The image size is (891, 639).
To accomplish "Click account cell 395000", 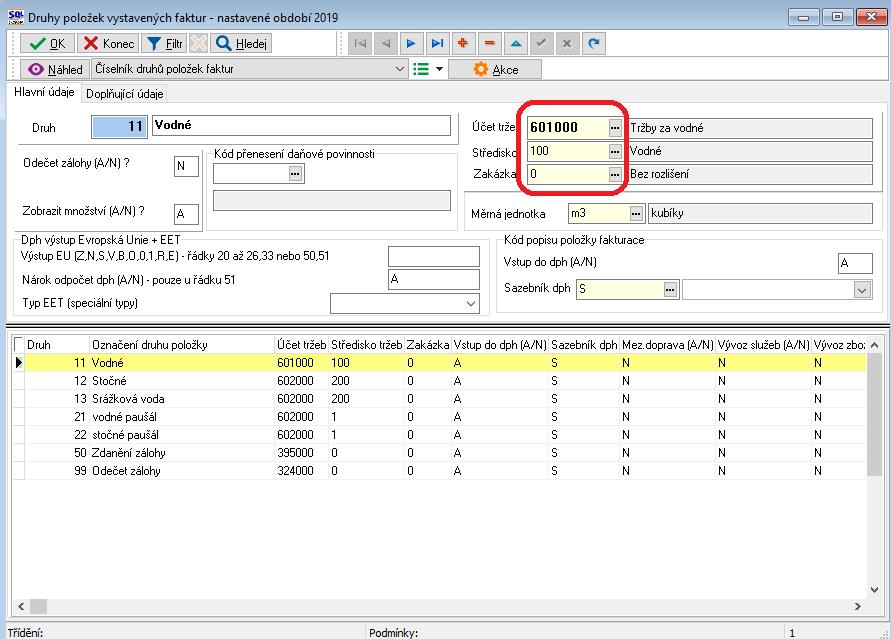I will 301,453.
